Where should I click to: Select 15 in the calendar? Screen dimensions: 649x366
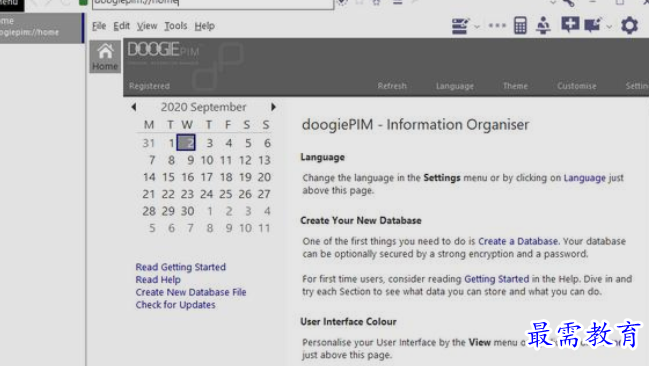168,177
